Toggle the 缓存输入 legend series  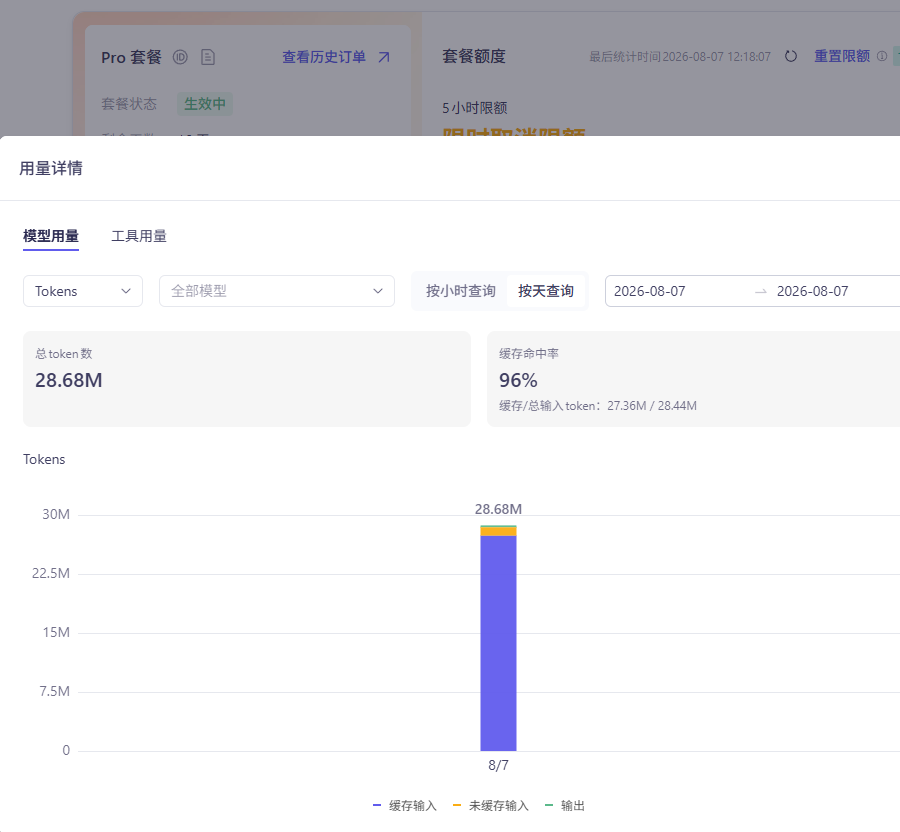[x=405, y=806]
